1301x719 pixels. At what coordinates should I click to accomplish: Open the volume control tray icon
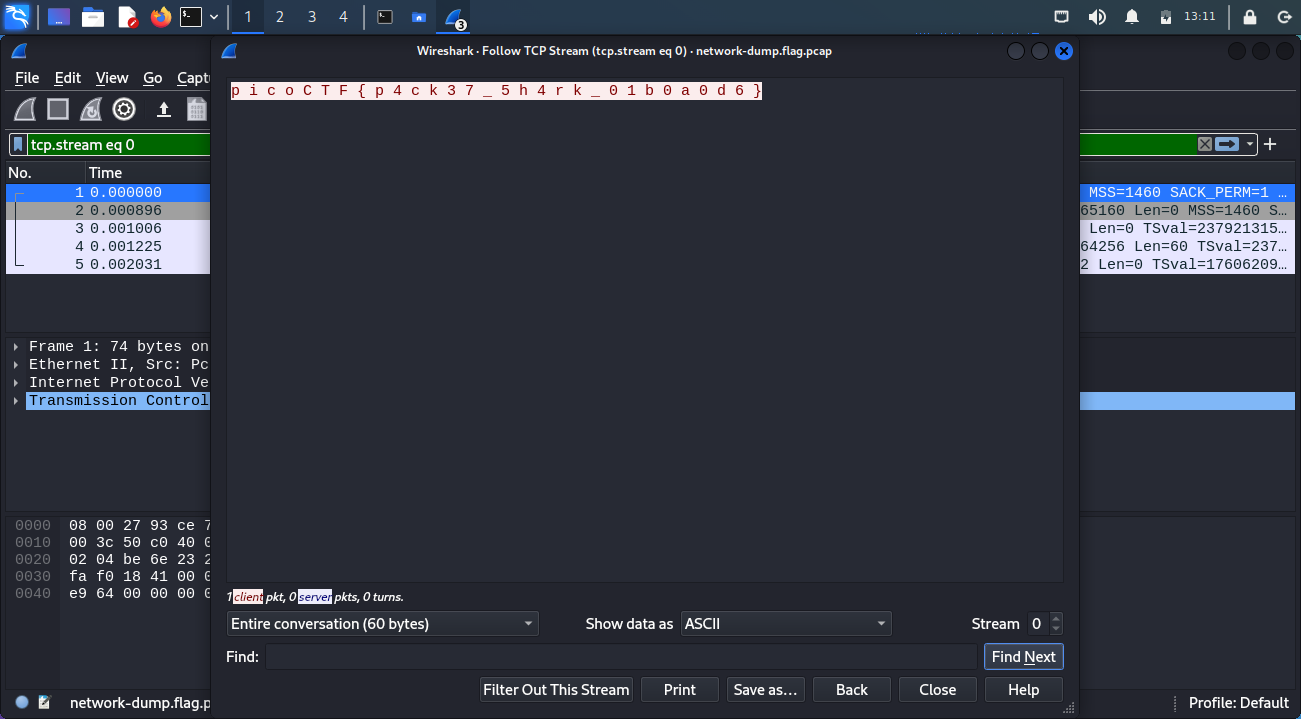1097,17
